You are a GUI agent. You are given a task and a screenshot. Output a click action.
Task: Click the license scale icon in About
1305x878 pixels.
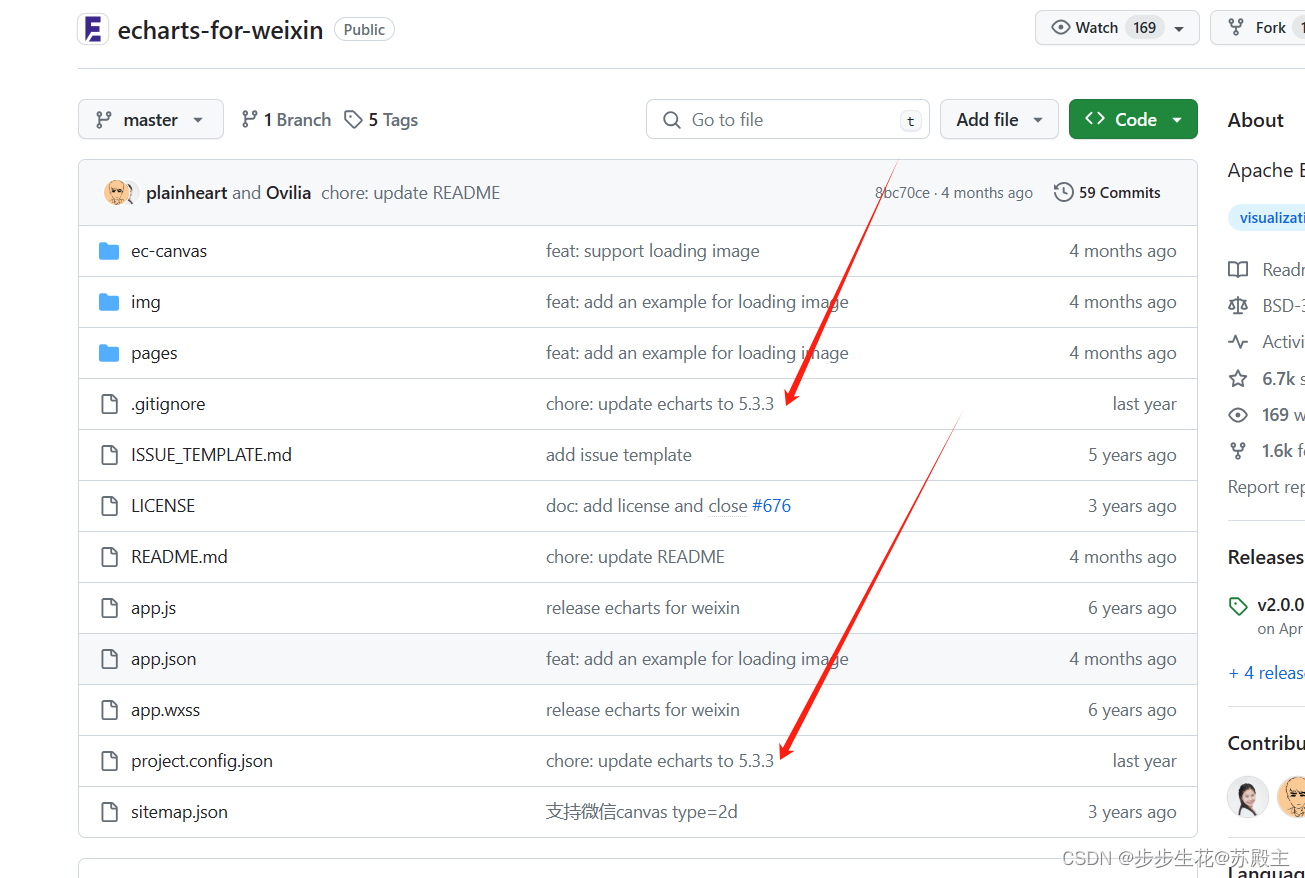coord(1238,306)
